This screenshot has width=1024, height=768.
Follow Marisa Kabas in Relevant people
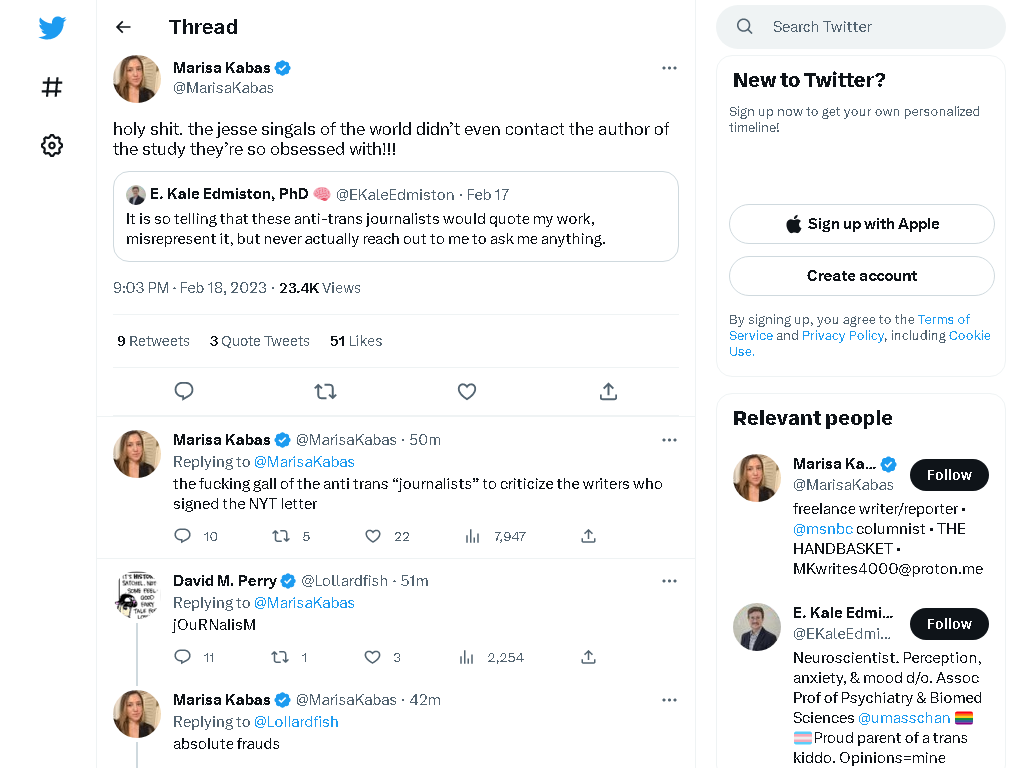(x=949, y=475)
